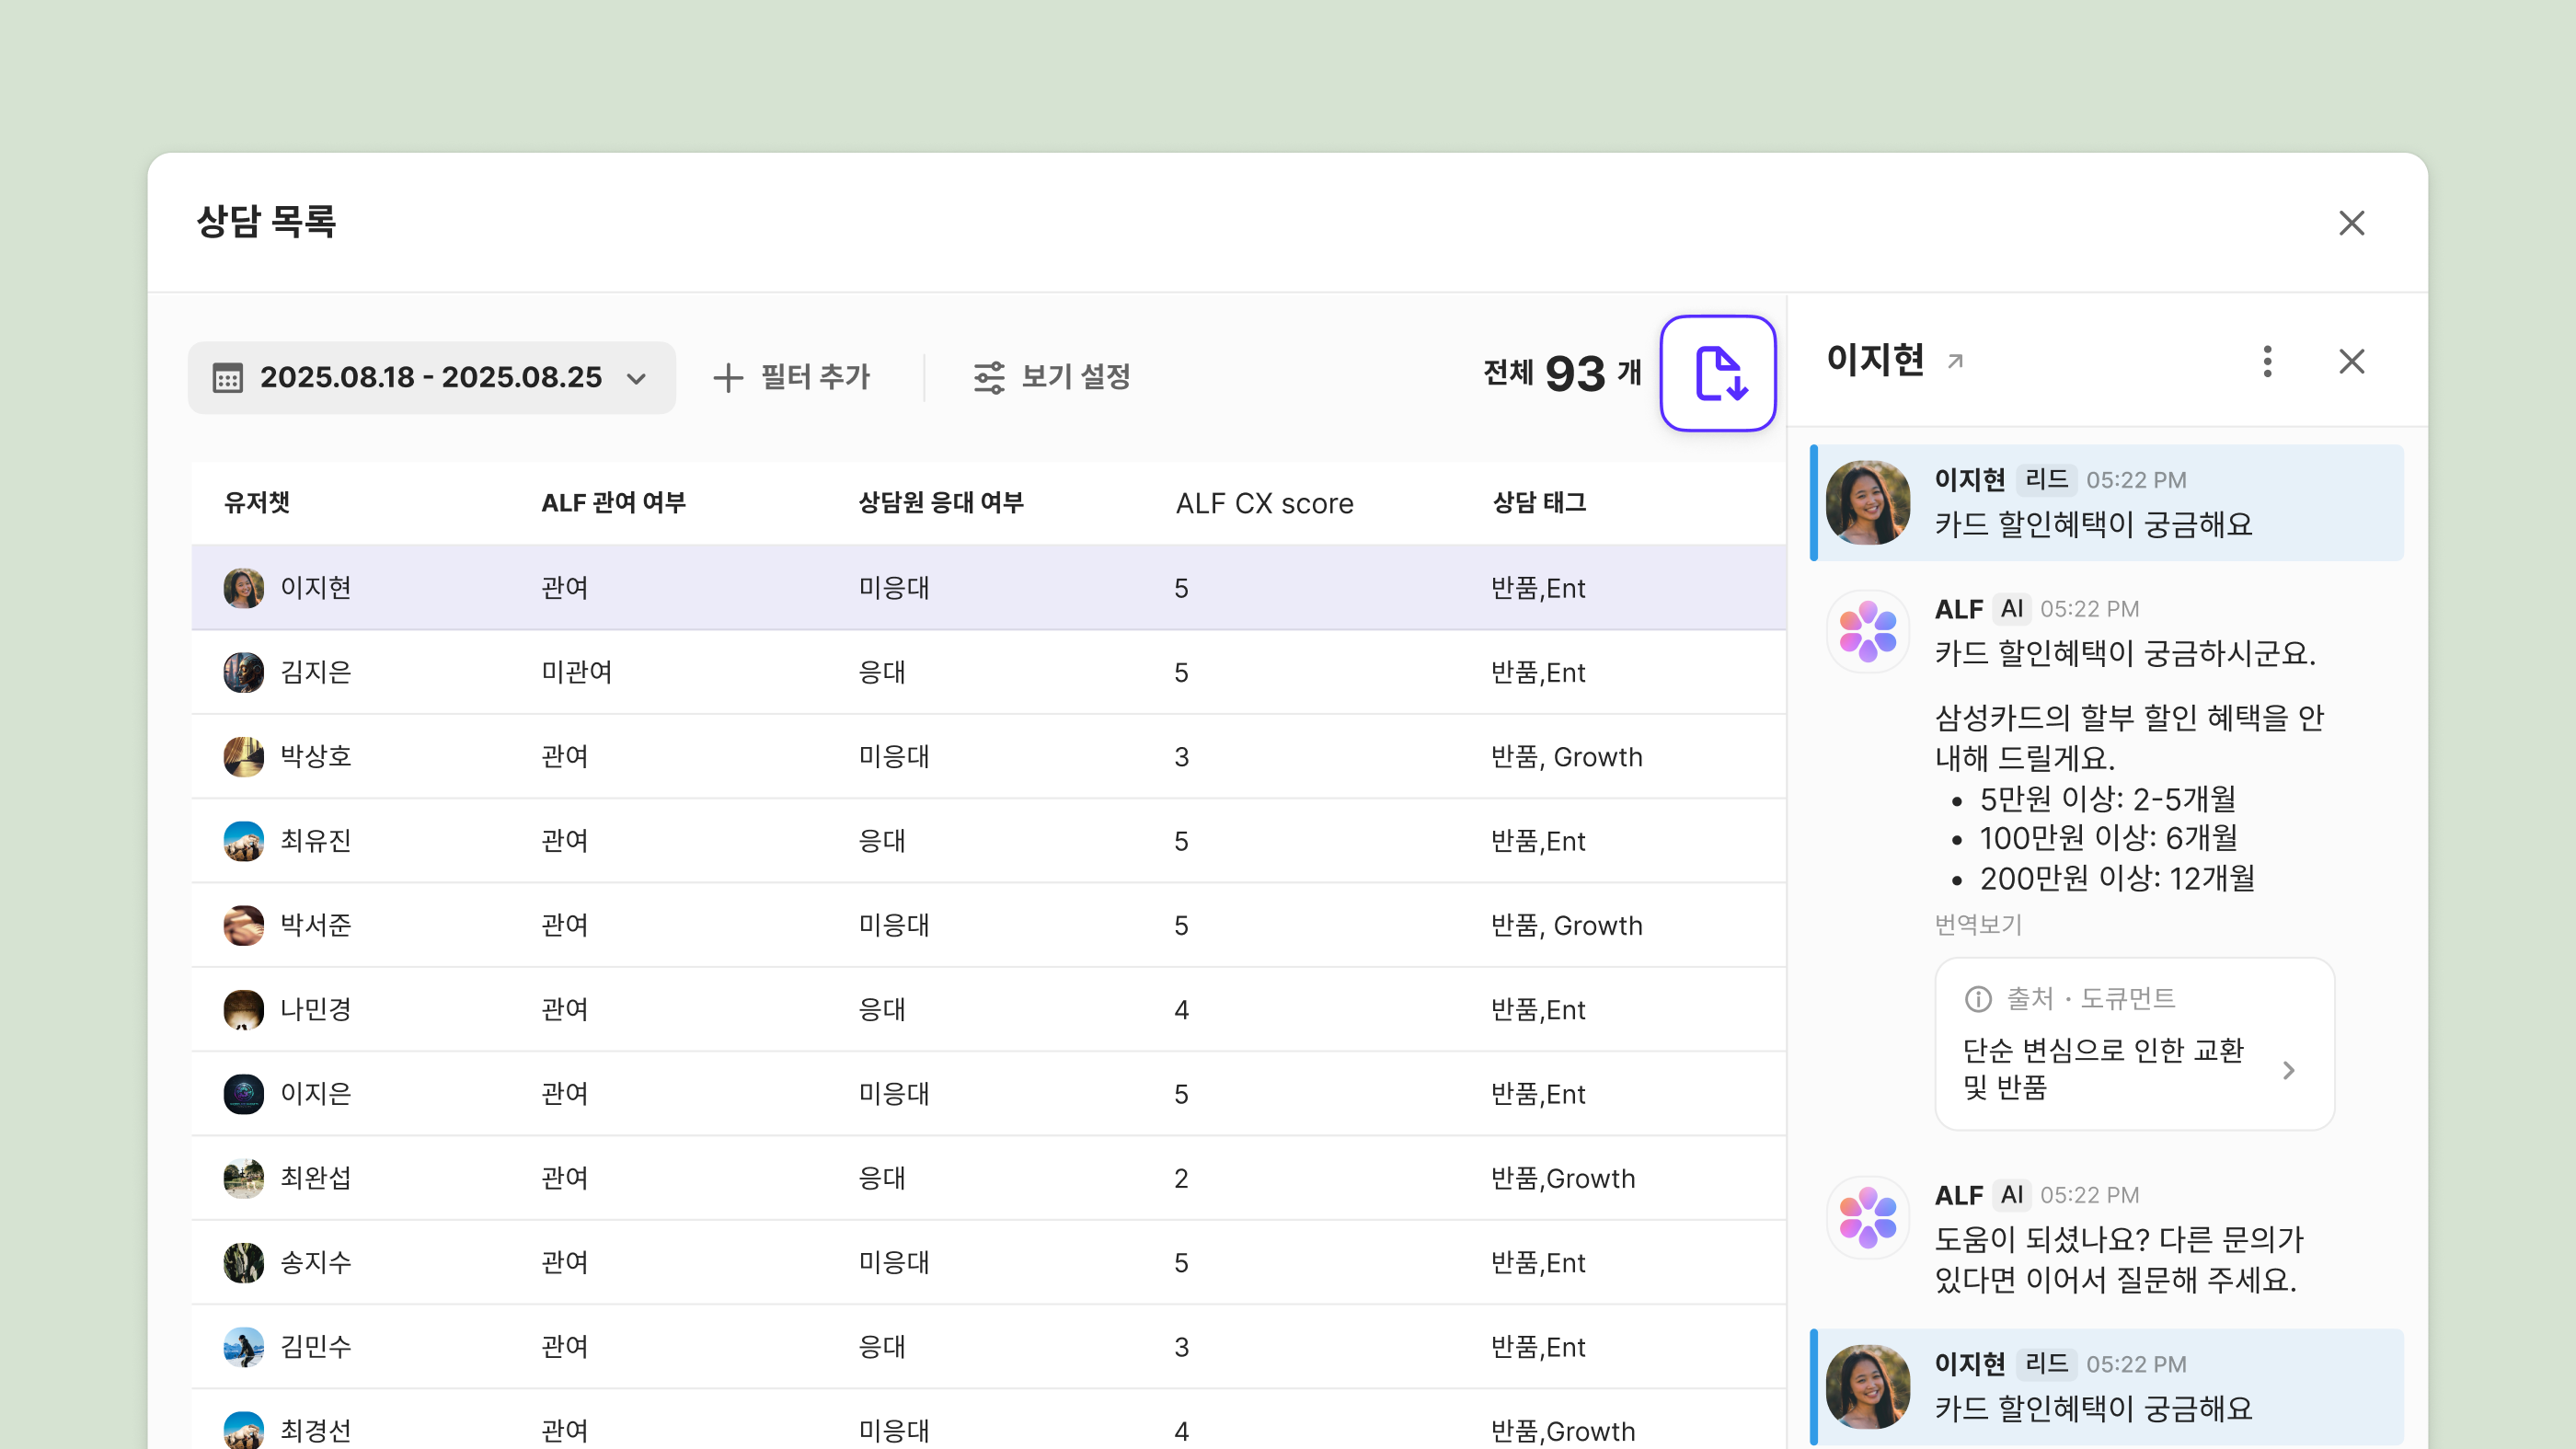Click ALF avatar on 카드 할인혜택이 궁금하시군요 message
Image resolution: width=2576 pixels, height=1449 pixels.
(1868, 631)
